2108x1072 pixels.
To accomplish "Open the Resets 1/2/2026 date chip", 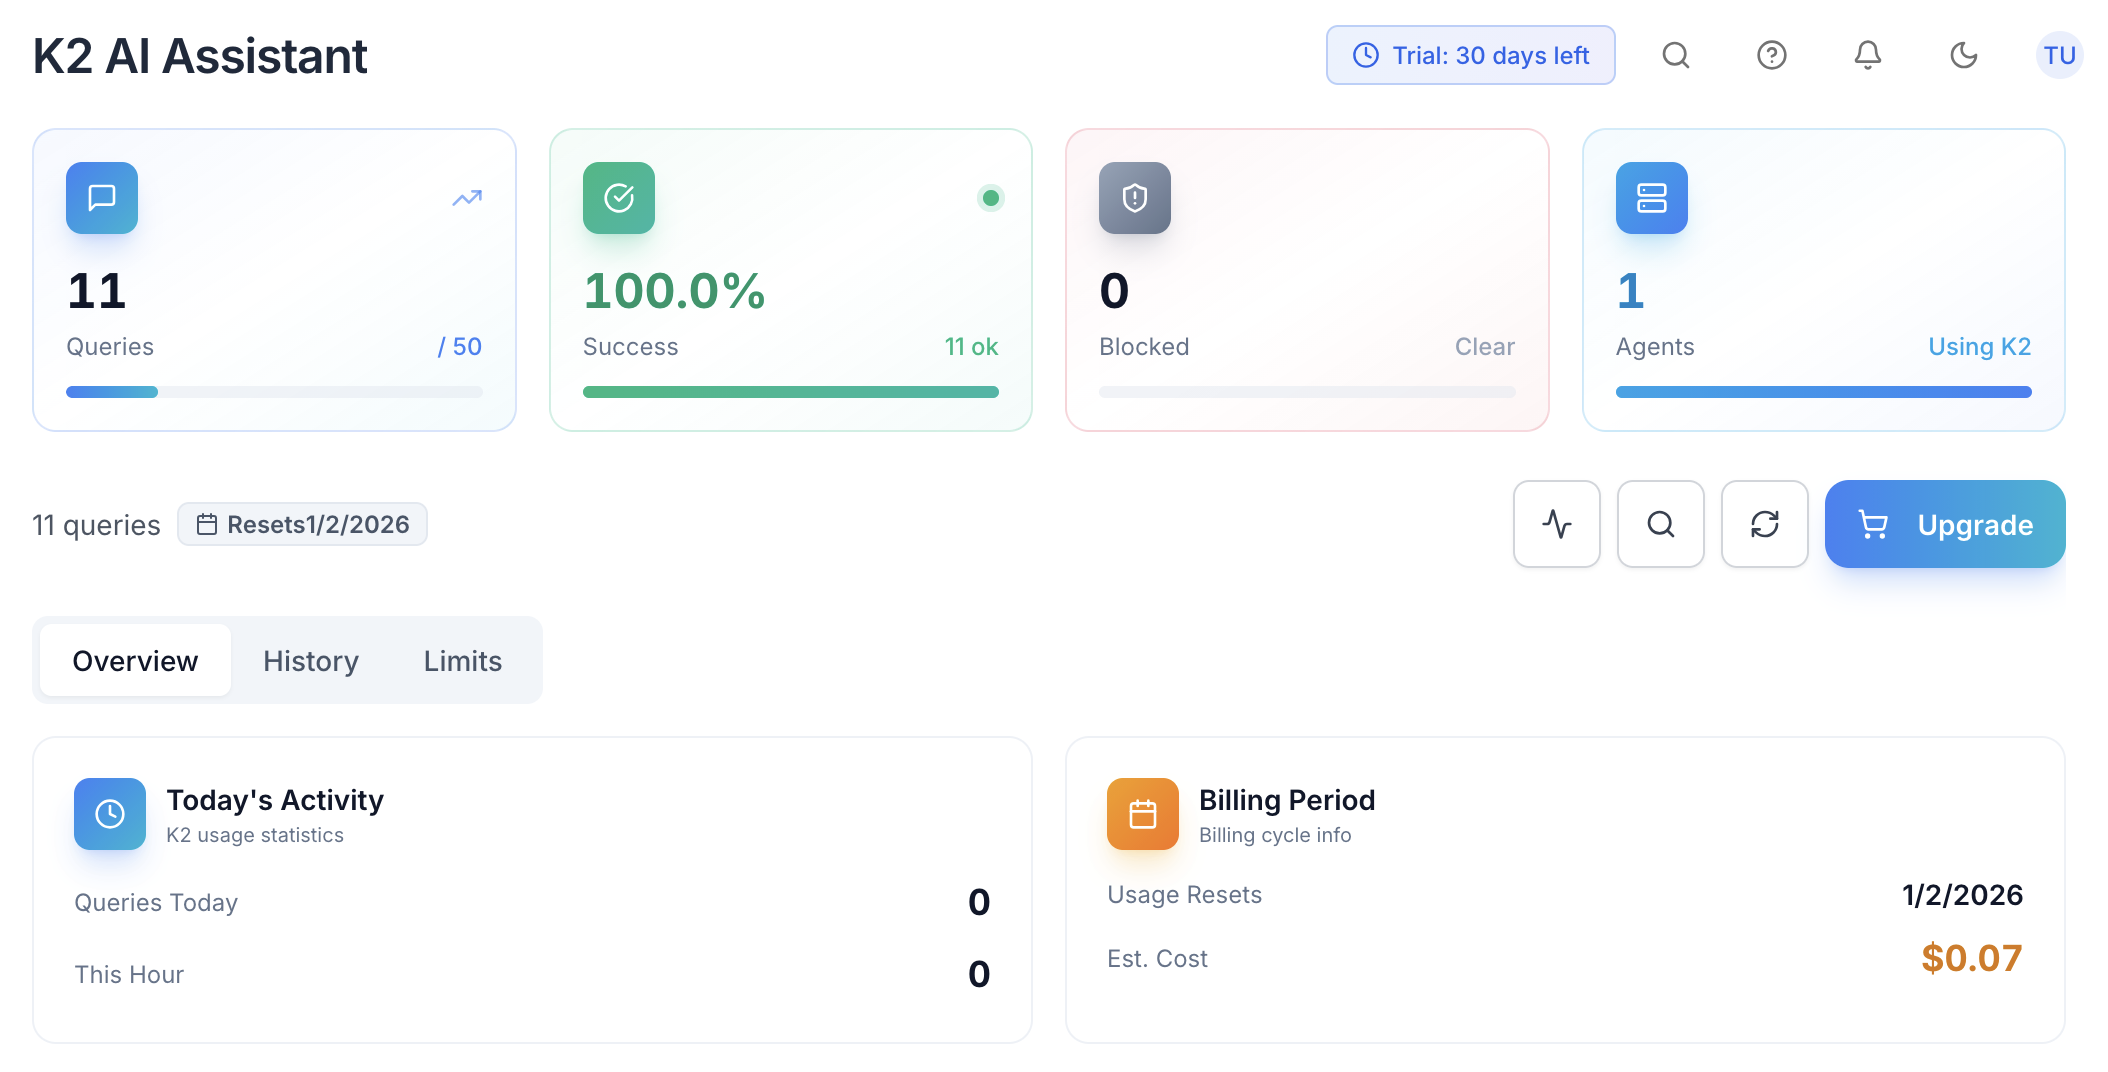I will [x=302, y=524].
